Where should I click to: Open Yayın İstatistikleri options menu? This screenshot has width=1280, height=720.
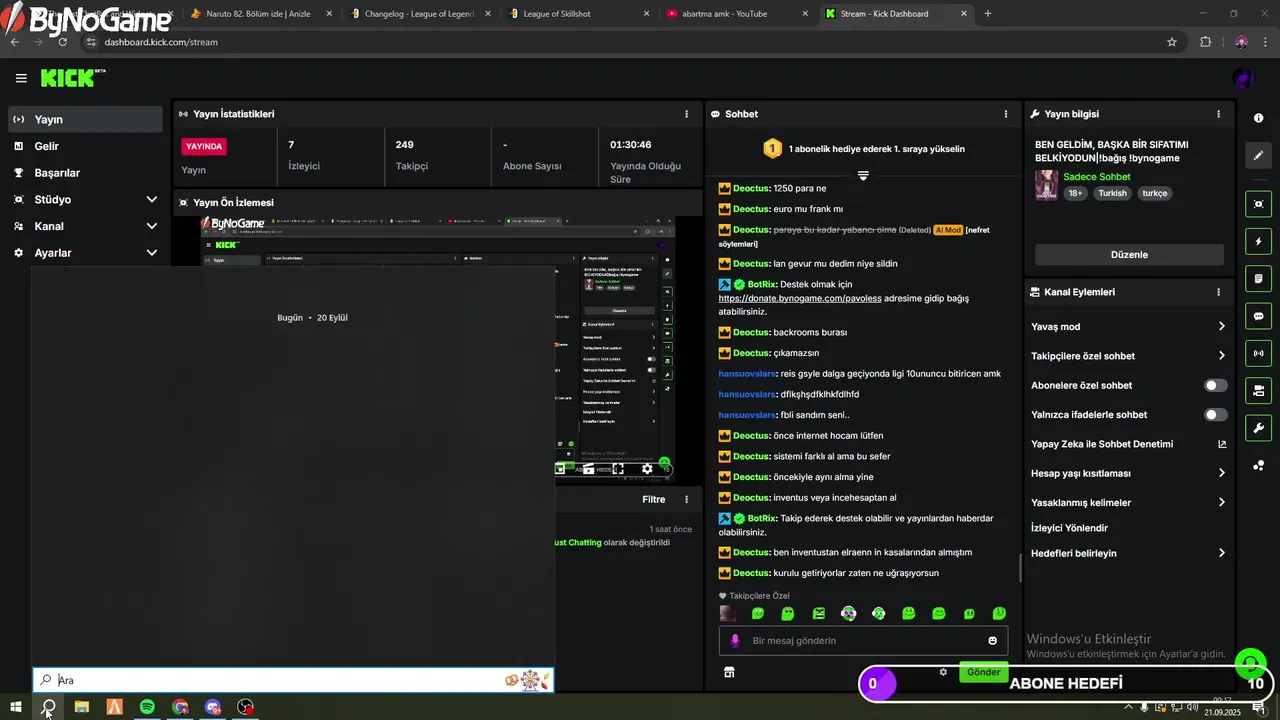[686, 114]
